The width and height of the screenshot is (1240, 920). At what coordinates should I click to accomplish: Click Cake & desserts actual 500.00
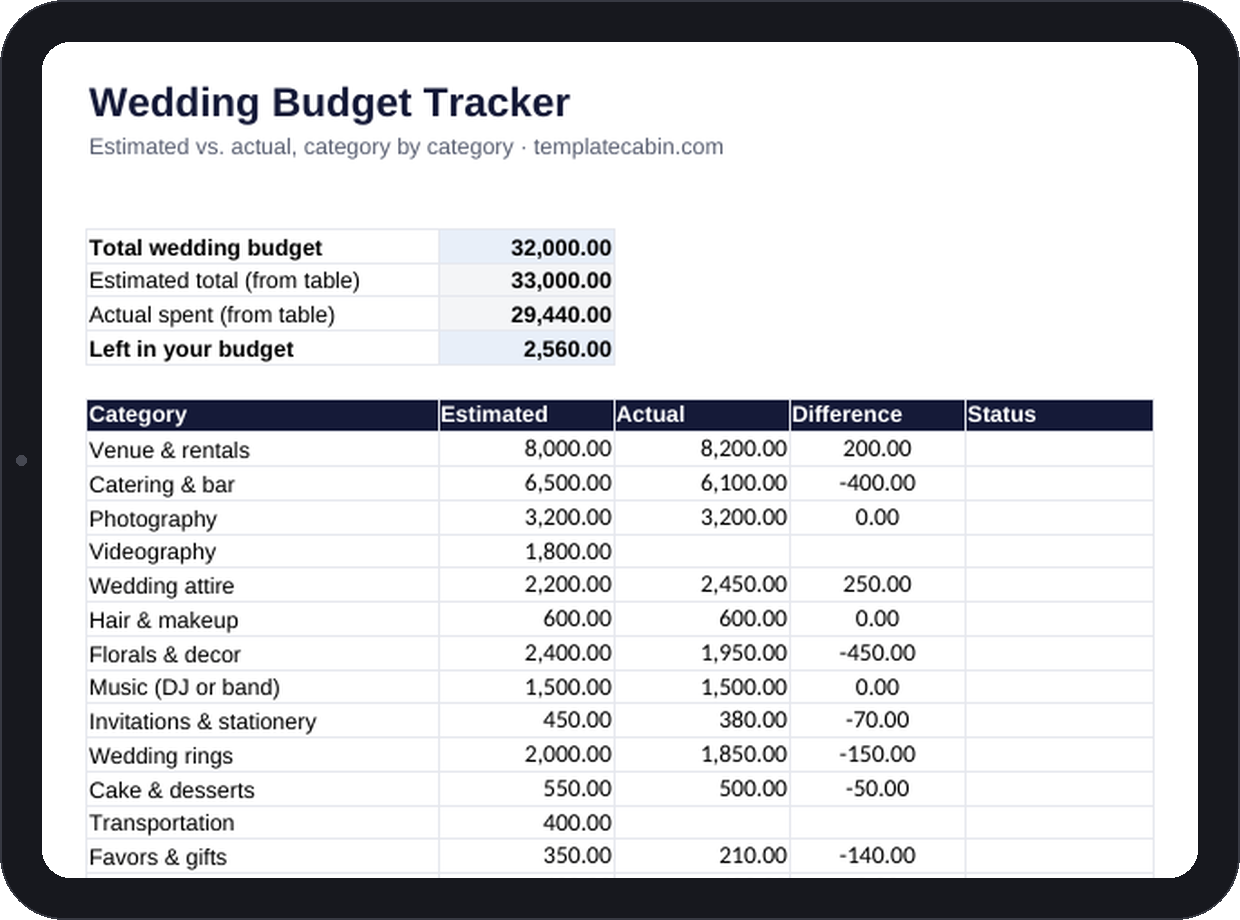pos(702,789)
